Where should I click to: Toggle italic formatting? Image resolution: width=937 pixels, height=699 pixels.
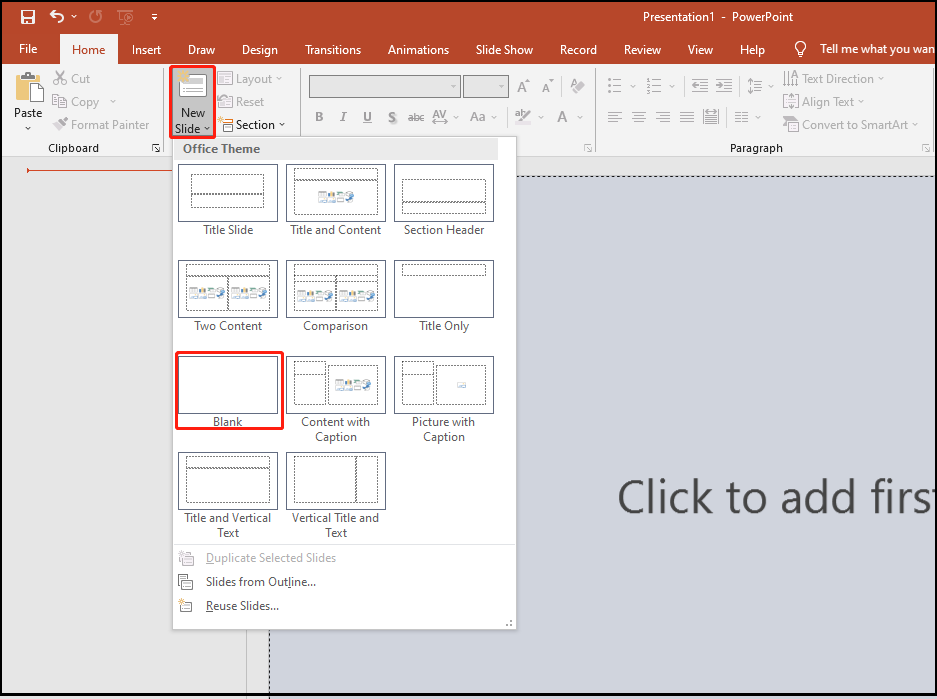(x=343, y=117)
